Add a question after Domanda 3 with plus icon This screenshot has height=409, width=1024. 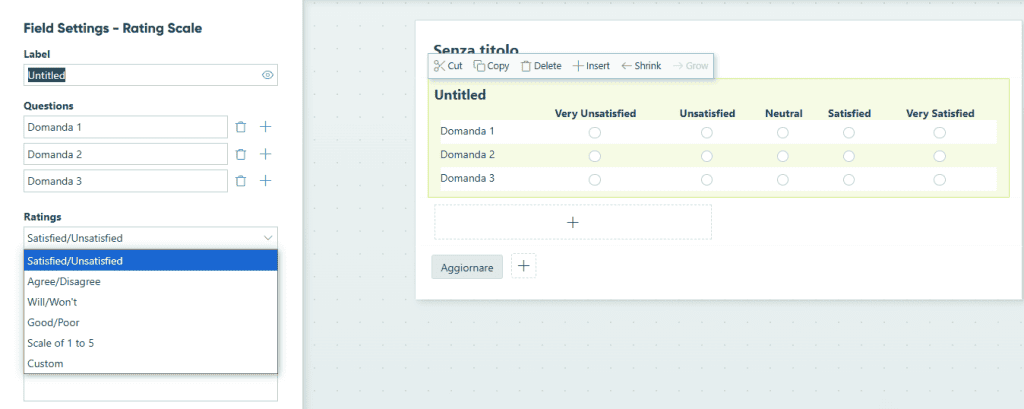pos(265,181)
